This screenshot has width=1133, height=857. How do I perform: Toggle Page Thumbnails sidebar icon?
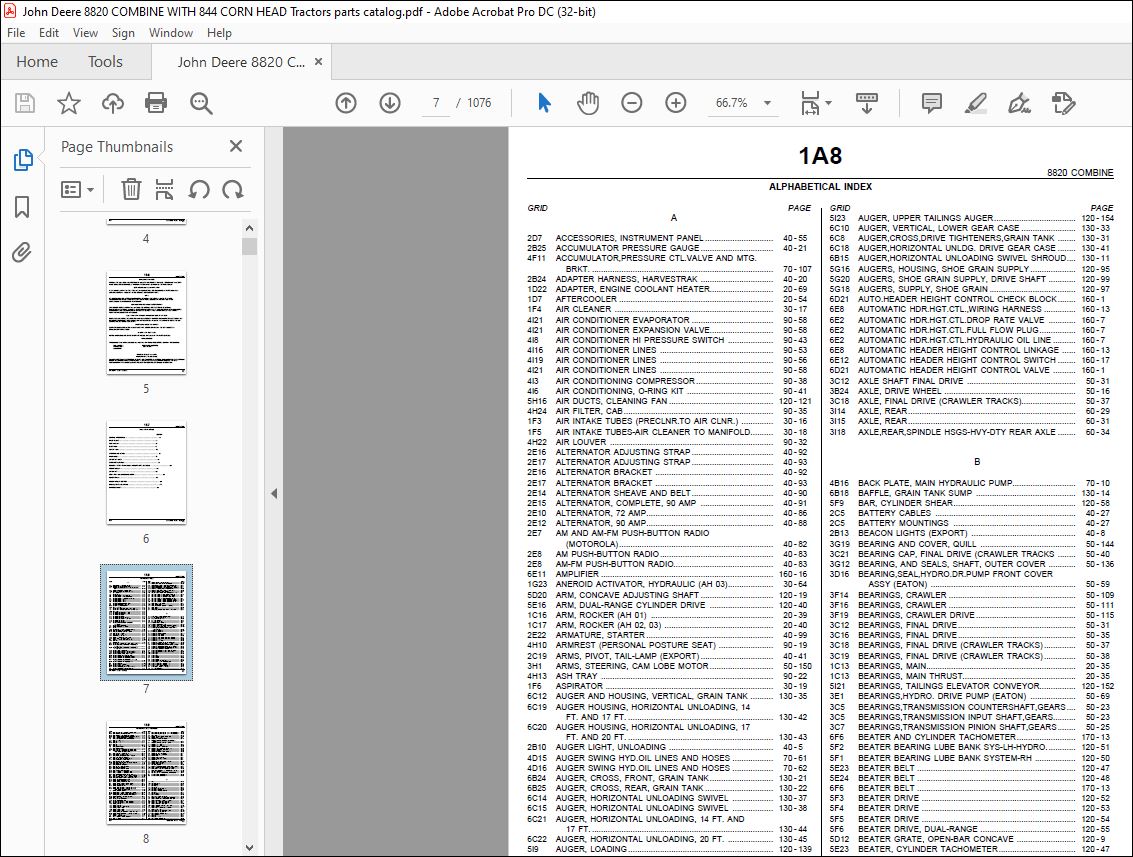point(22,160)
